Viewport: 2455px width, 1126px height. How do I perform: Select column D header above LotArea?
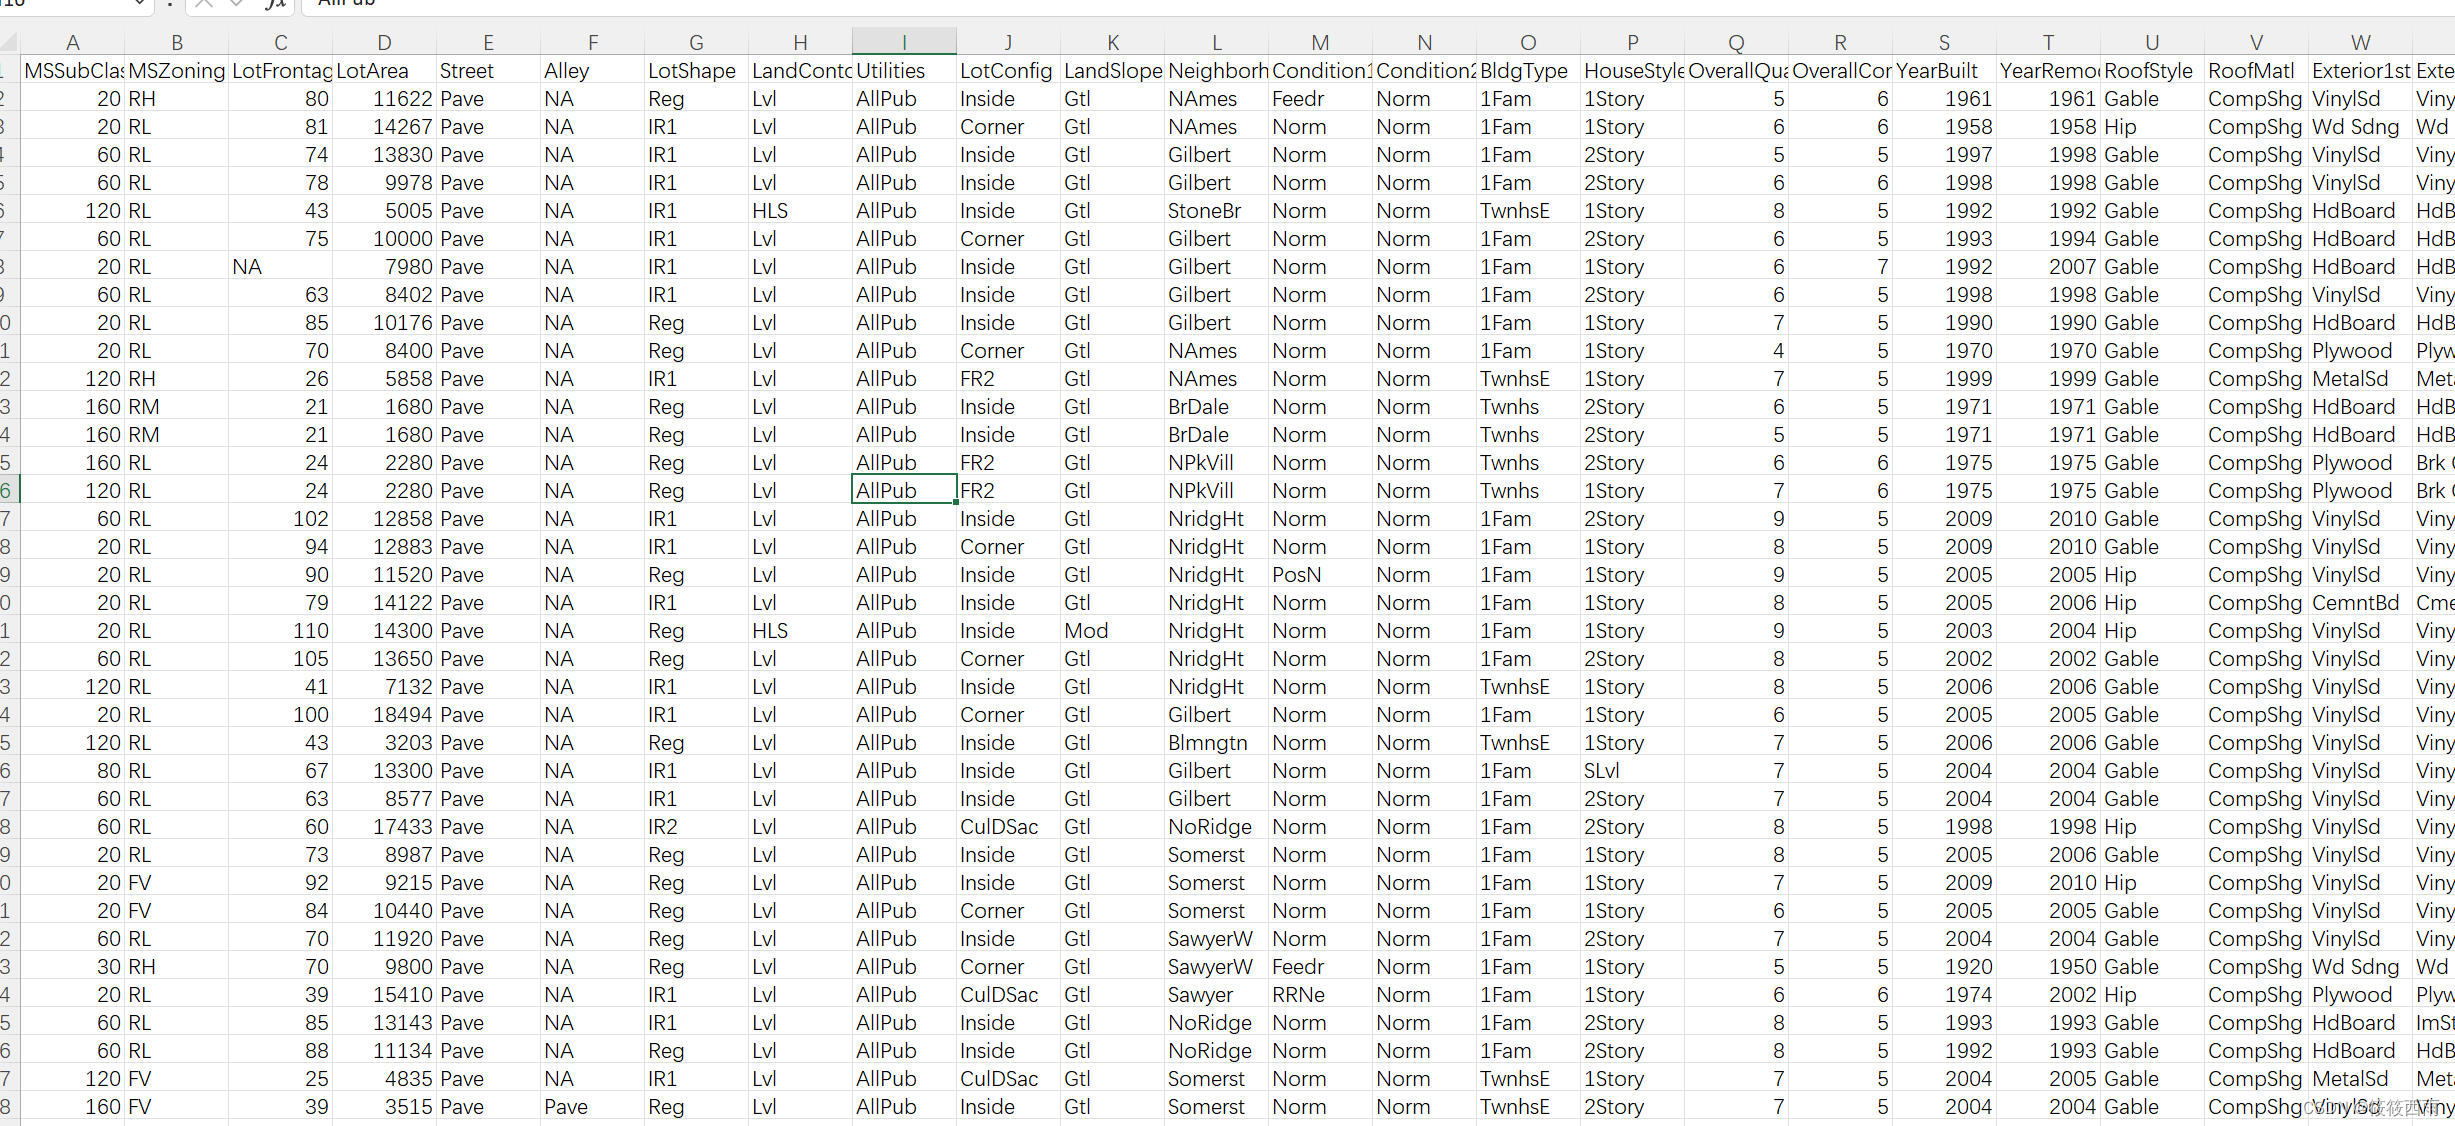pos(384,42)
